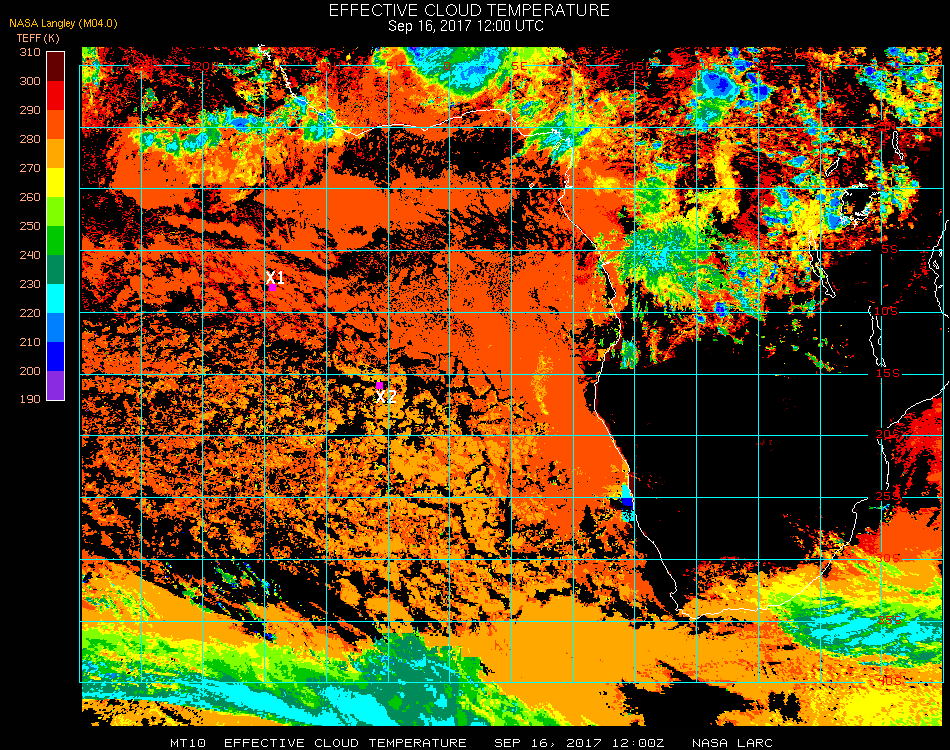Click 'MT10' in the bottom caption

188,743
